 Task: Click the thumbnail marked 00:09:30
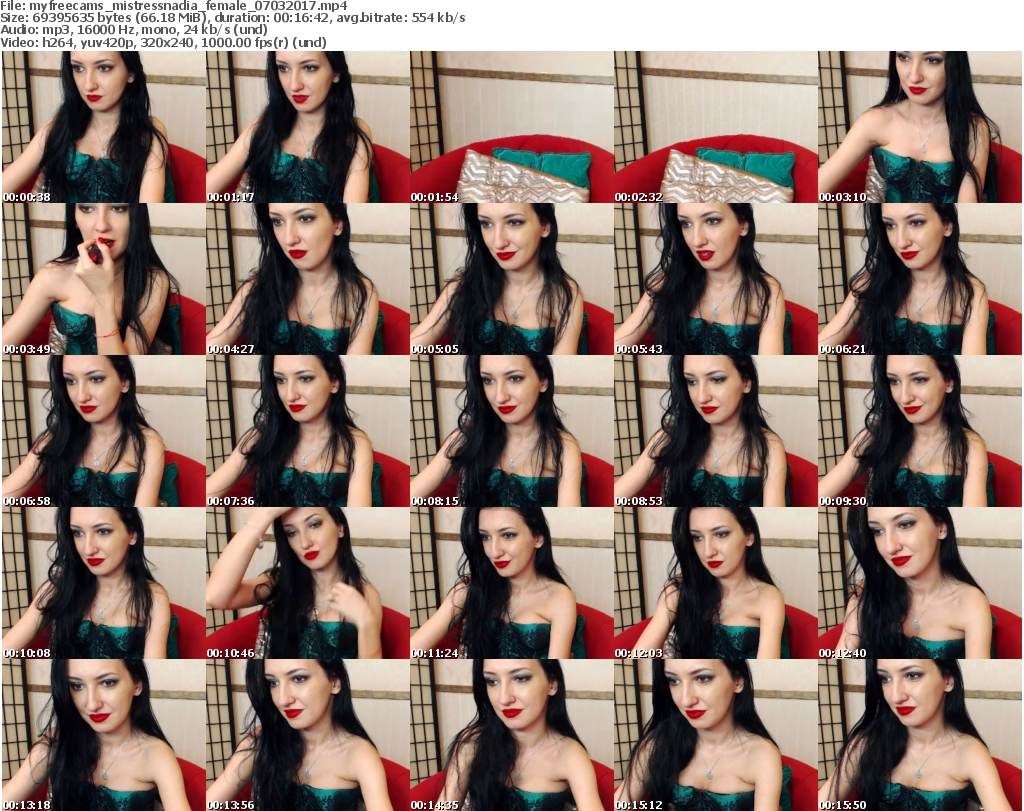(x=920, y=431)
